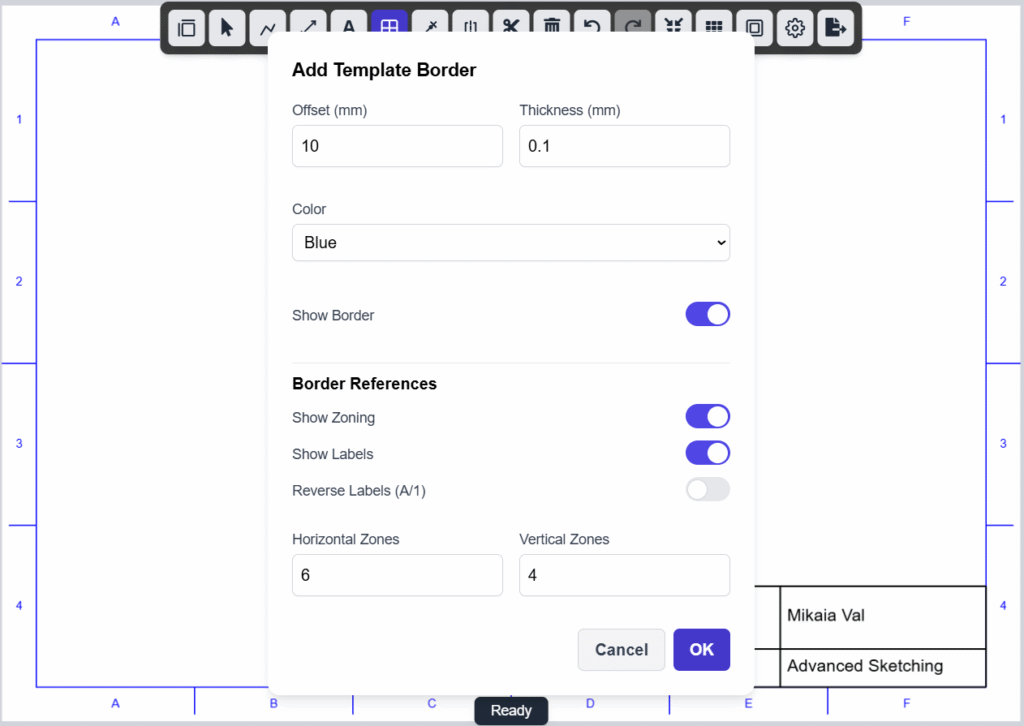The image size is (1024, 726).
Task: Undo the last action
Action: (592, 28)
